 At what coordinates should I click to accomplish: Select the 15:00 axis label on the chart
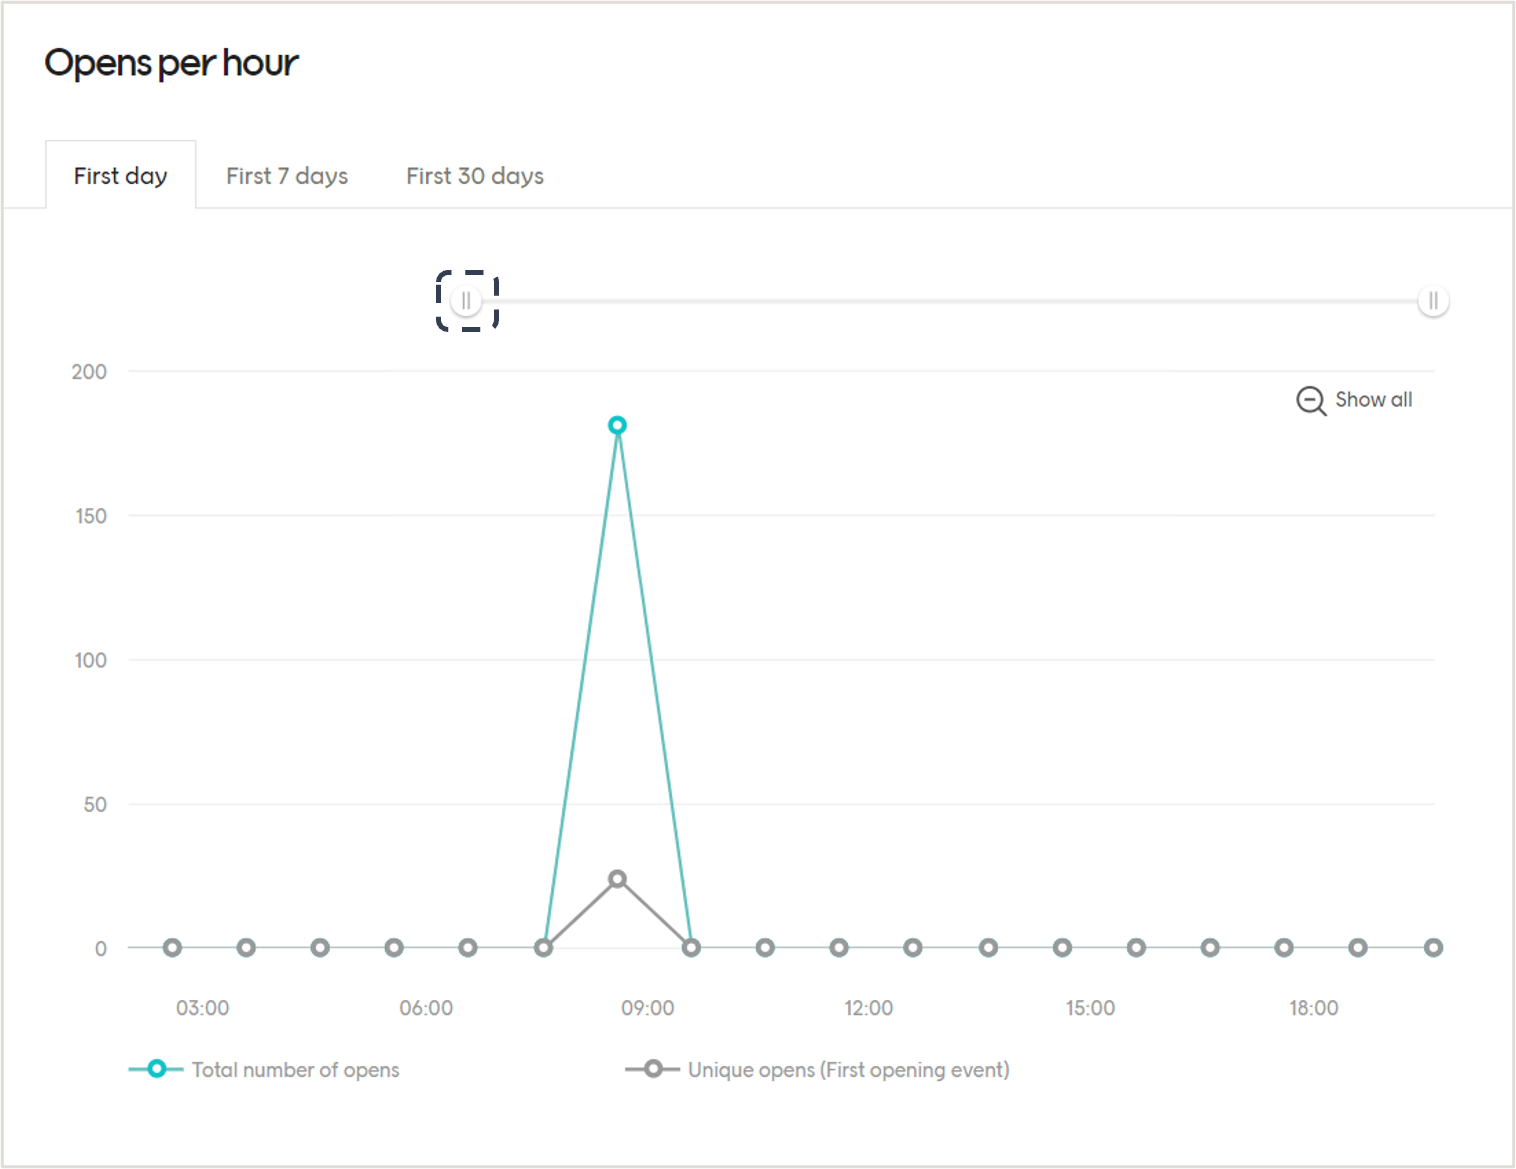click(1091, 1008)
